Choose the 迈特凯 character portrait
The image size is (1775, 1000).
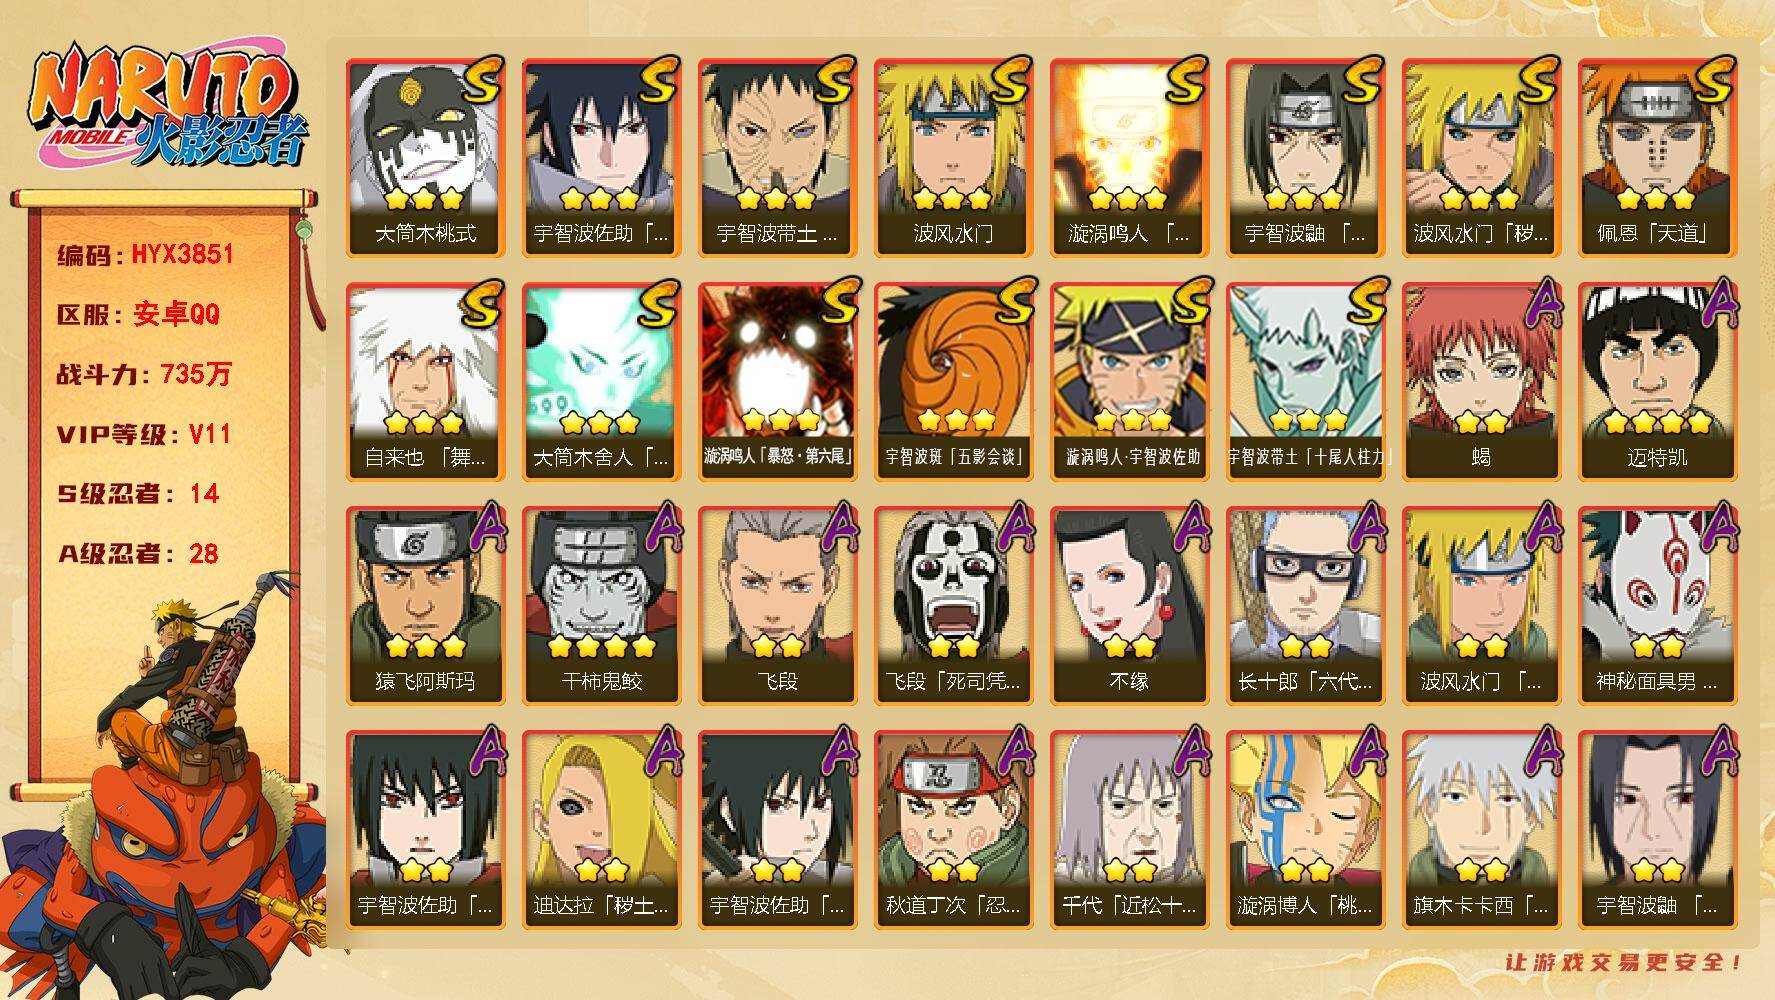(1658, 382)
